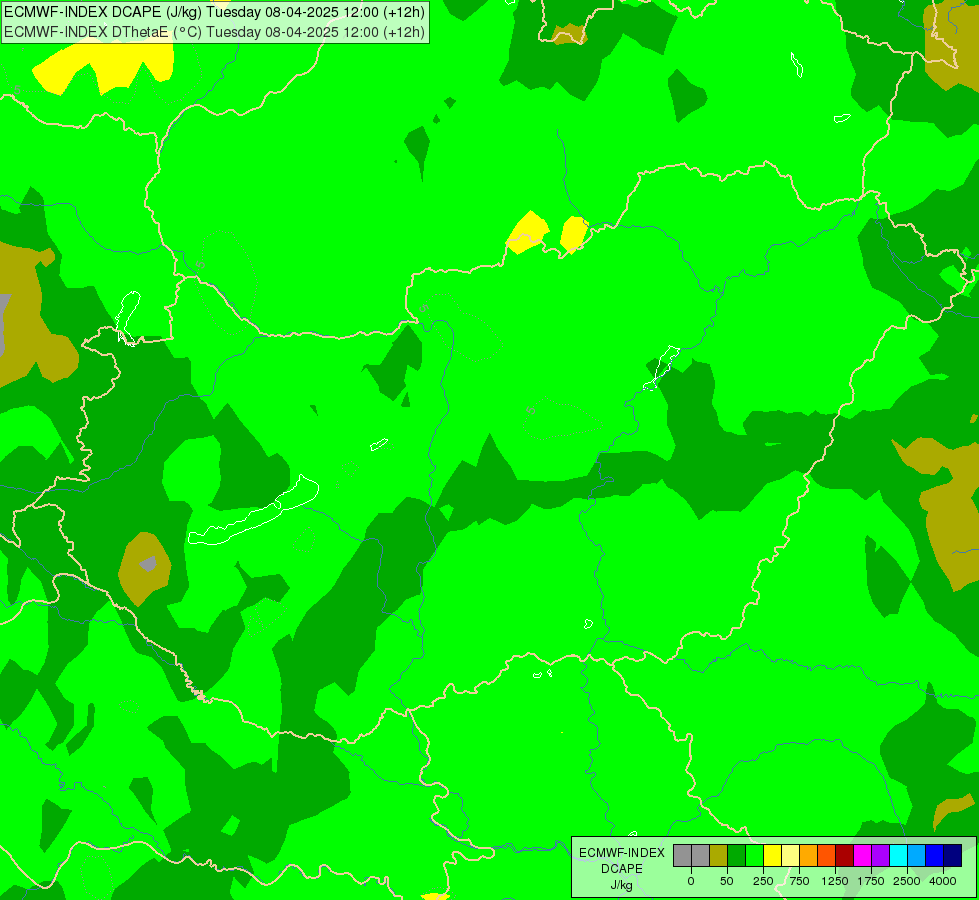Click the '50' legend tick value

coord(727,881)
